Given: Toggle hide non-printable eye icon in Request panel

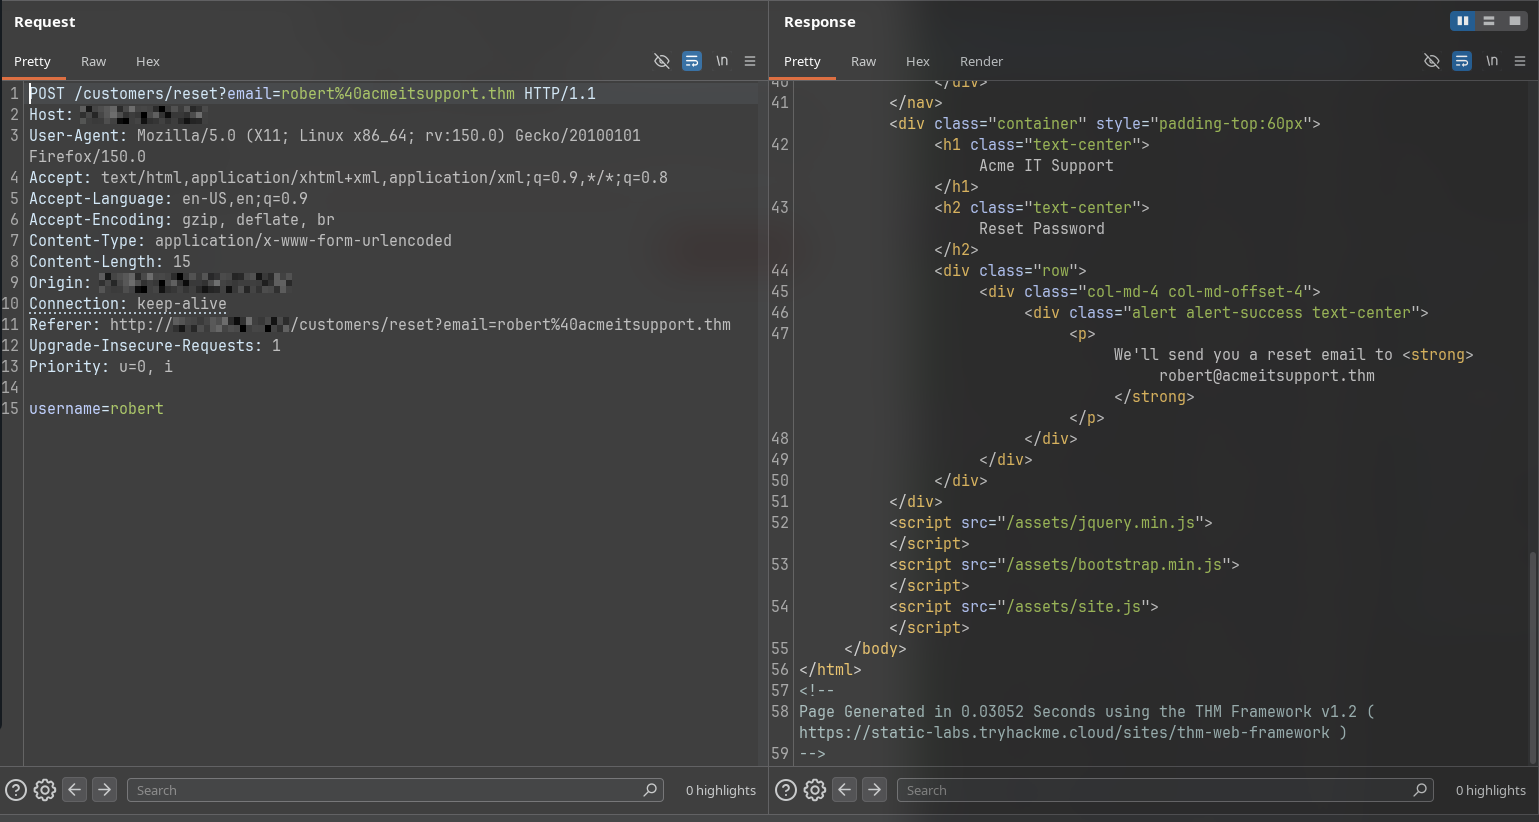Looking at the screenshot, I should [661, 61].
